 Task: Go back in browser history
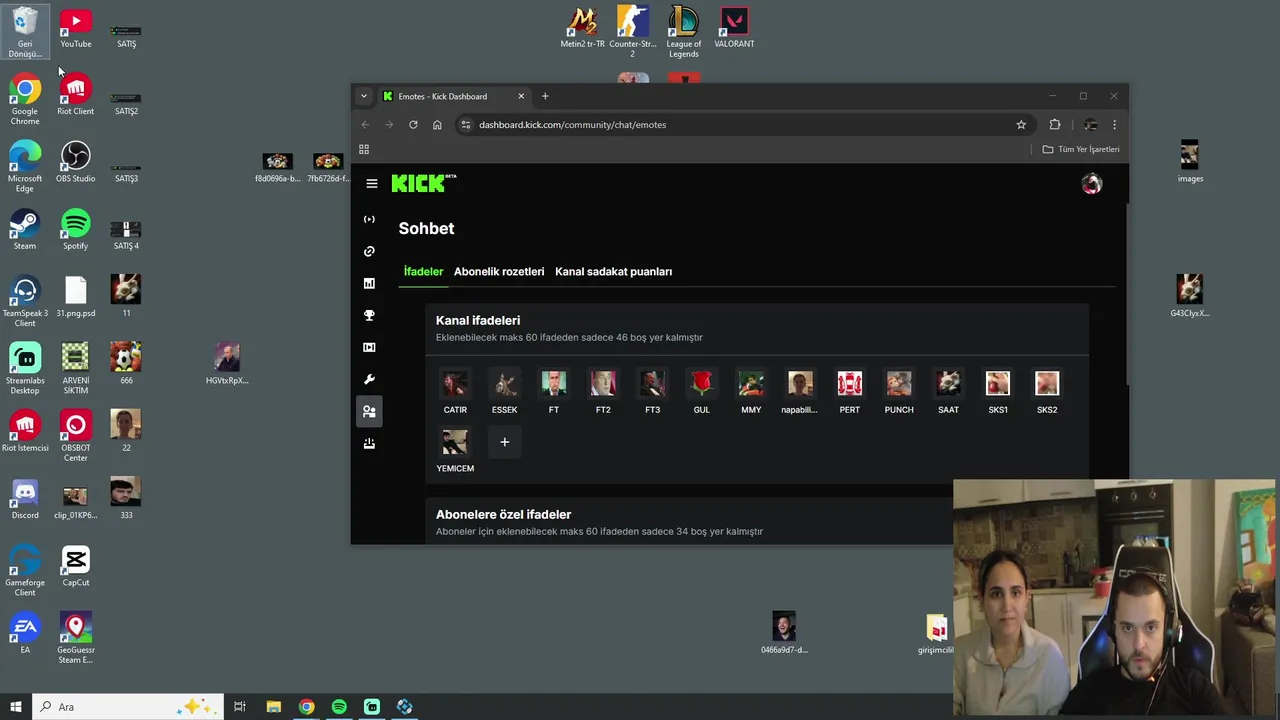pos(365,125)
